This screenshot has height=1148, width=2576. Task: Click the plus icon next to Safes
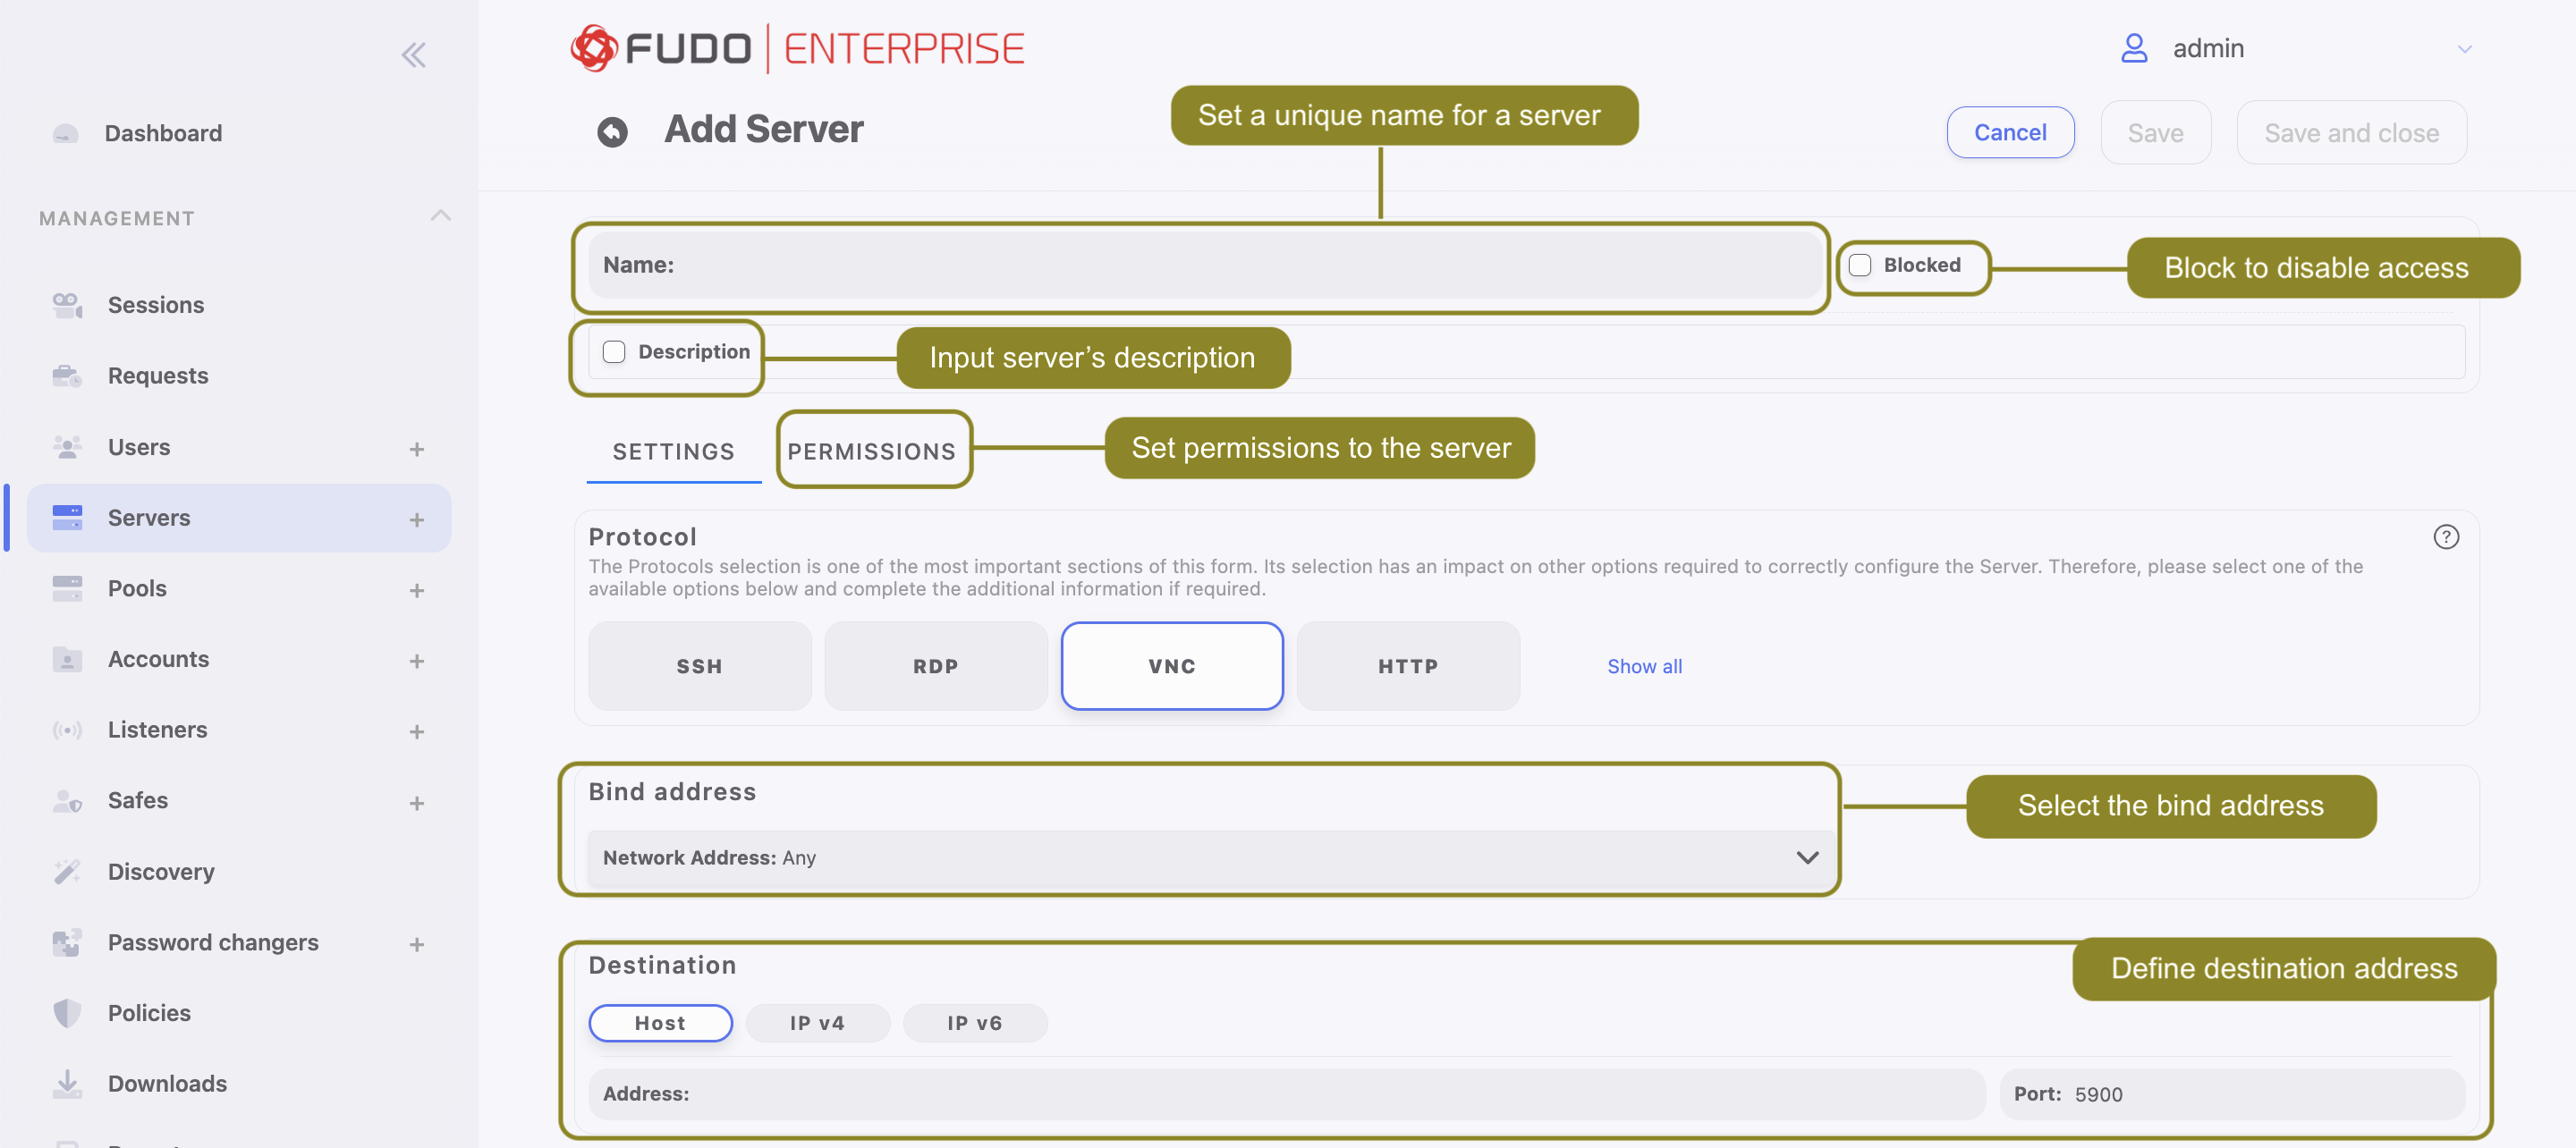417,803
